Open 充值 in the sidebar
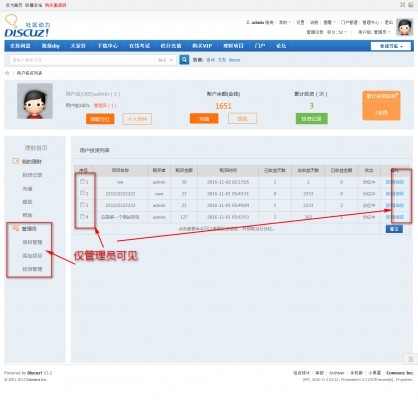The image size is (418, 400). [x=27, y=188]
